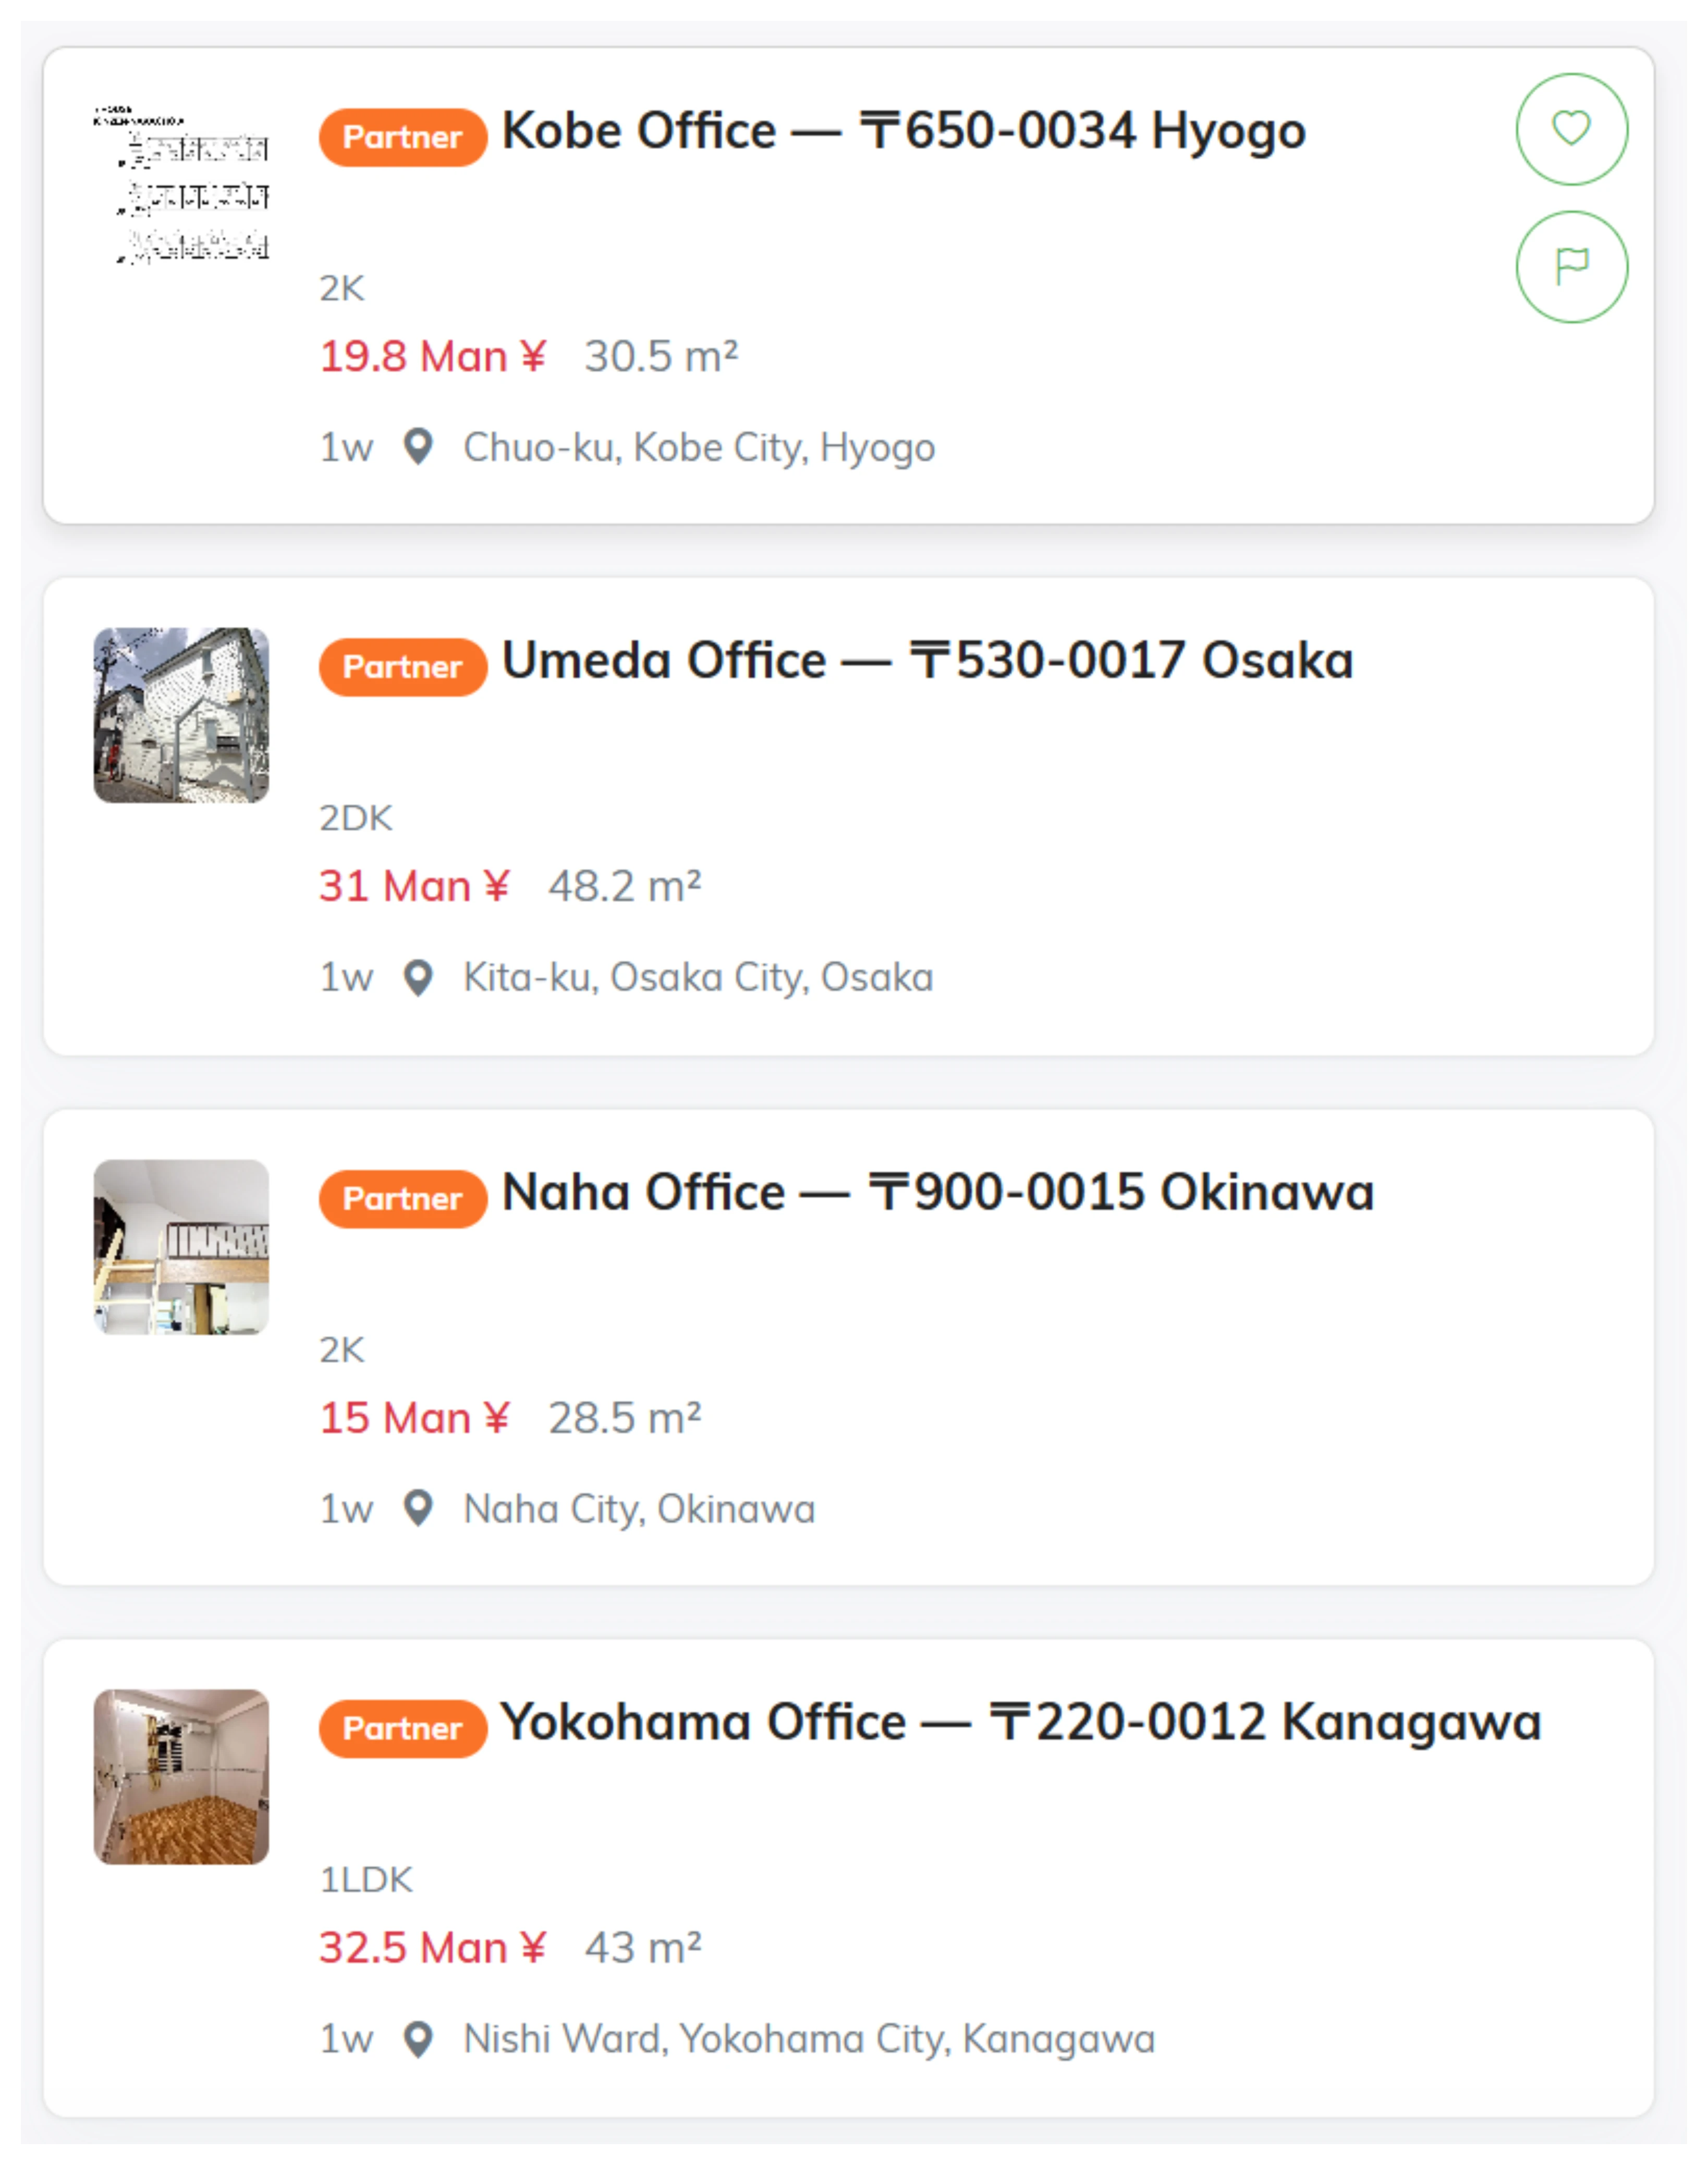The width and height of the screenshot is (1708, 2165).
Task: Open the Naha Office 〒900-0015 Okinawa listing title
Action: (937, 1192)
